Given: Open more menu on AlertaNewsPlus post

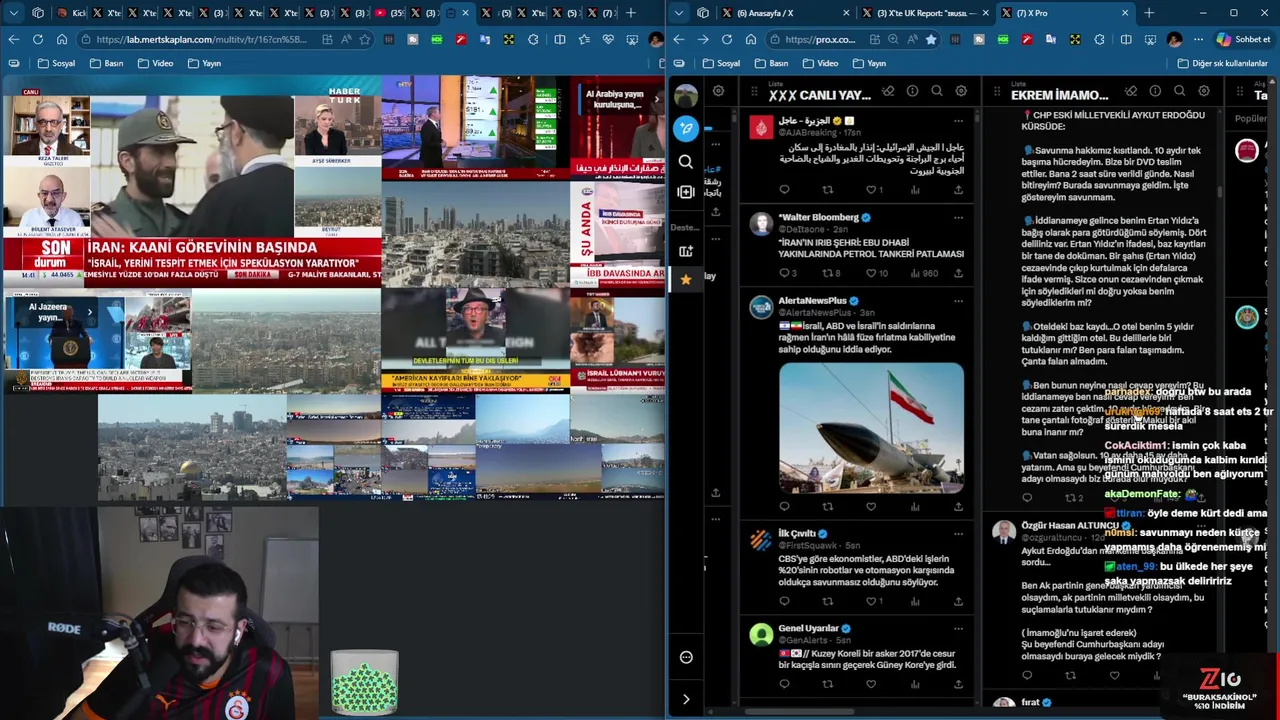Looking at the screenshot, I should [958, 300].
